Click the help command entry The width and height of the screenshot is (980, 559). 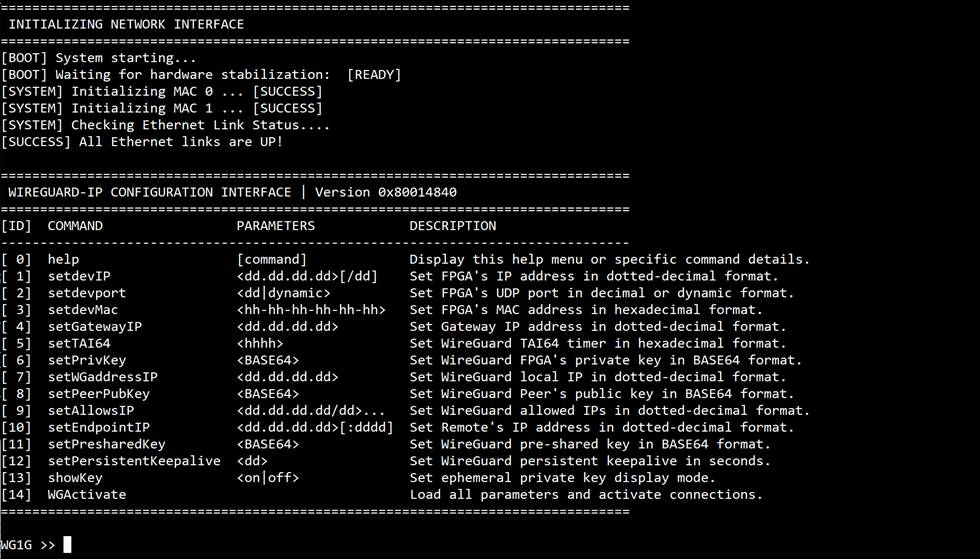pyautogui.click(x=63, y=259)
